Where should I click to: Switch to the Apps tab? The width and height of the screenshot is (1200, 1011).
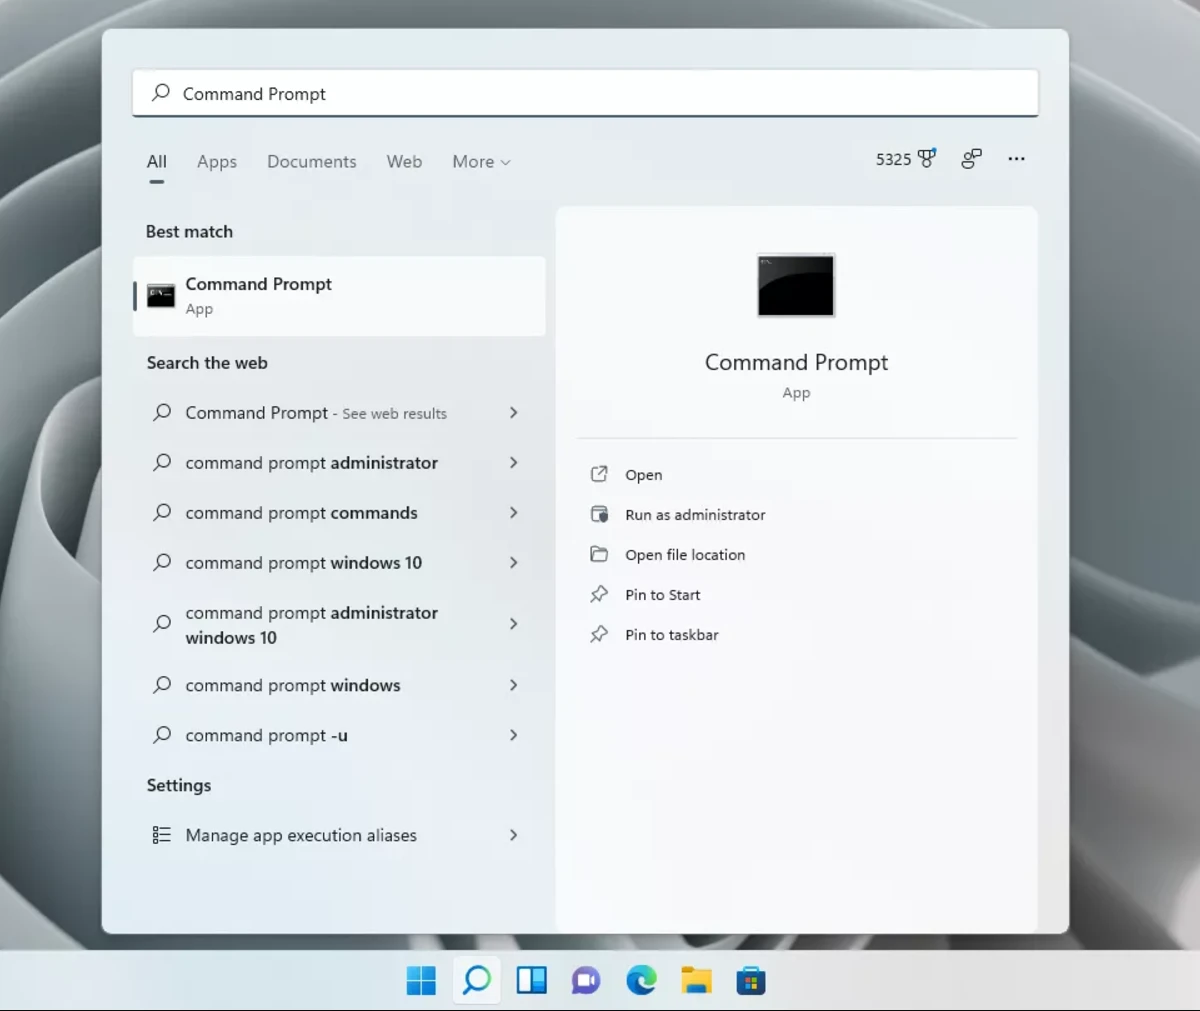point(216,161)
